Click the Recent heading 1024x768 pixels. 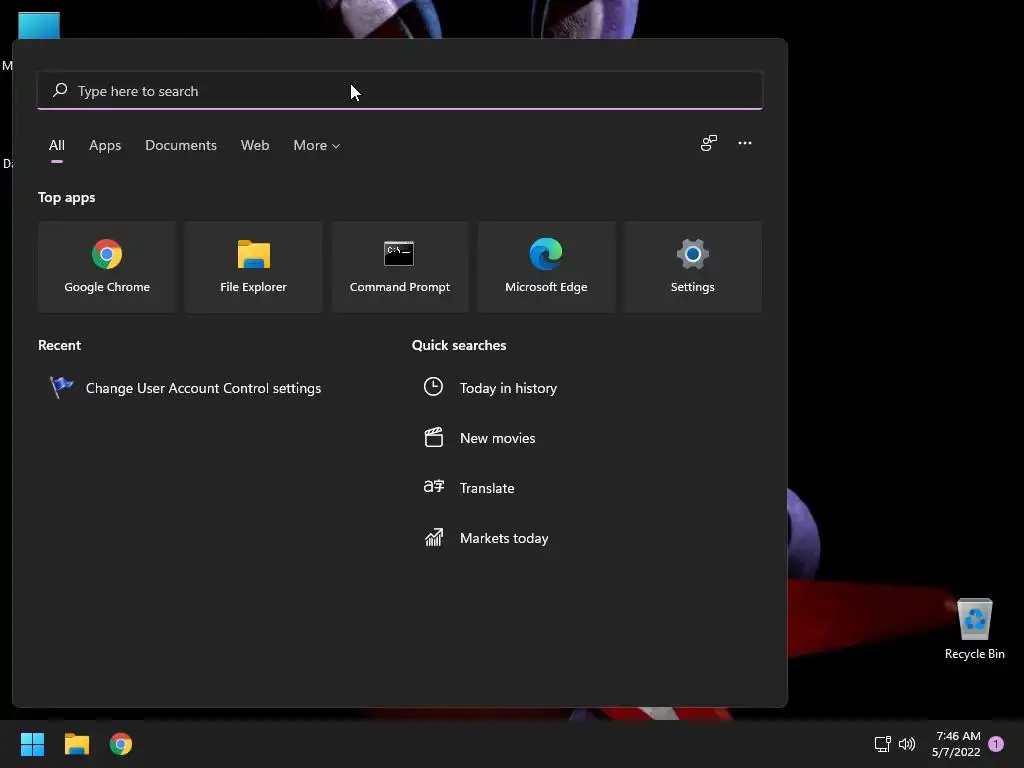pyautogui.click(x=59, y=345)
